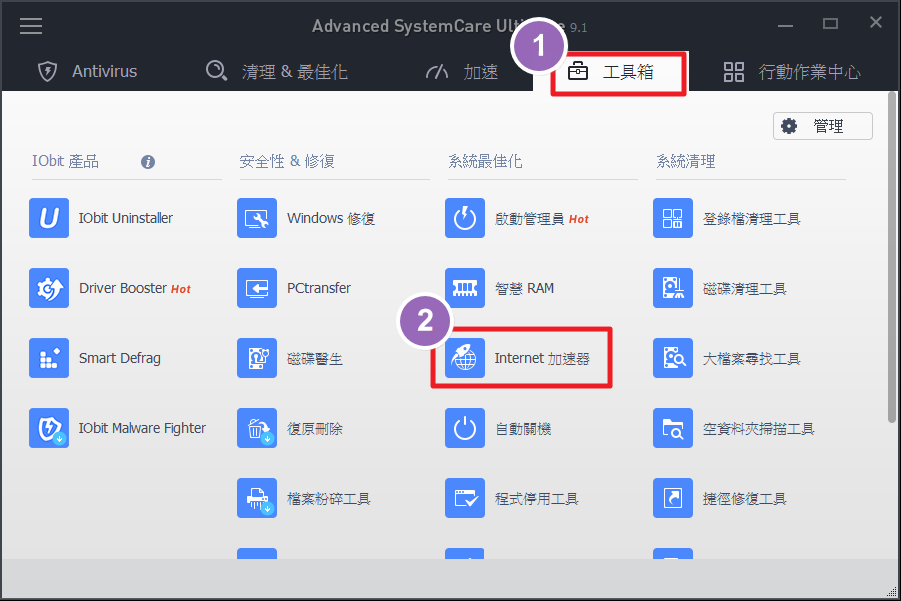The width and height of the screenshot is (901, 601).
Task: Open 啟動管理員 startup manager icon
Action: click(465, 218)
